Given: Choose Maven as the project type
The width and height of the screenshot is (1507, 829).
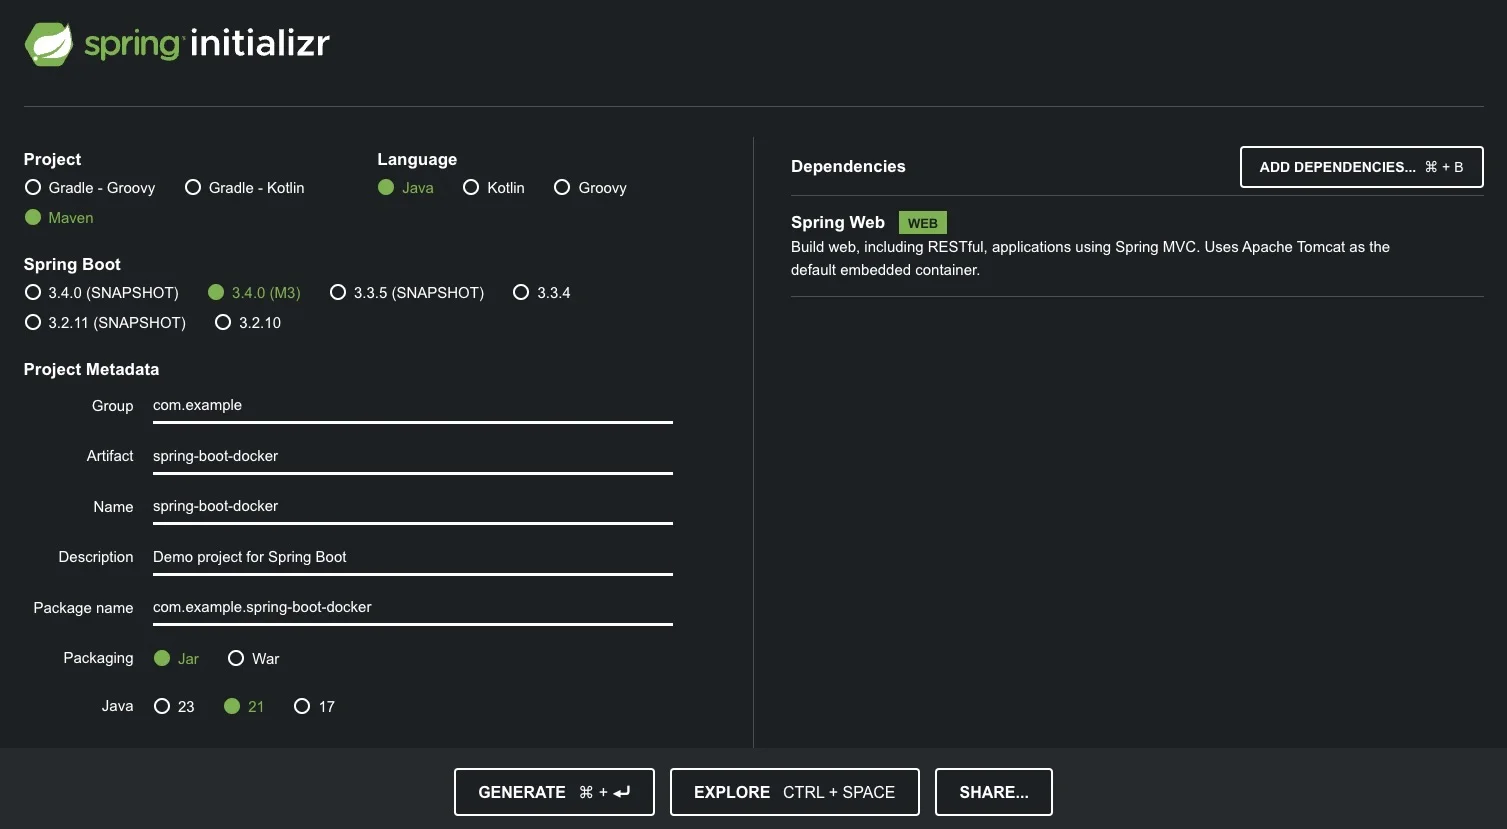Looking at the screenshot, I should (33, 217).
